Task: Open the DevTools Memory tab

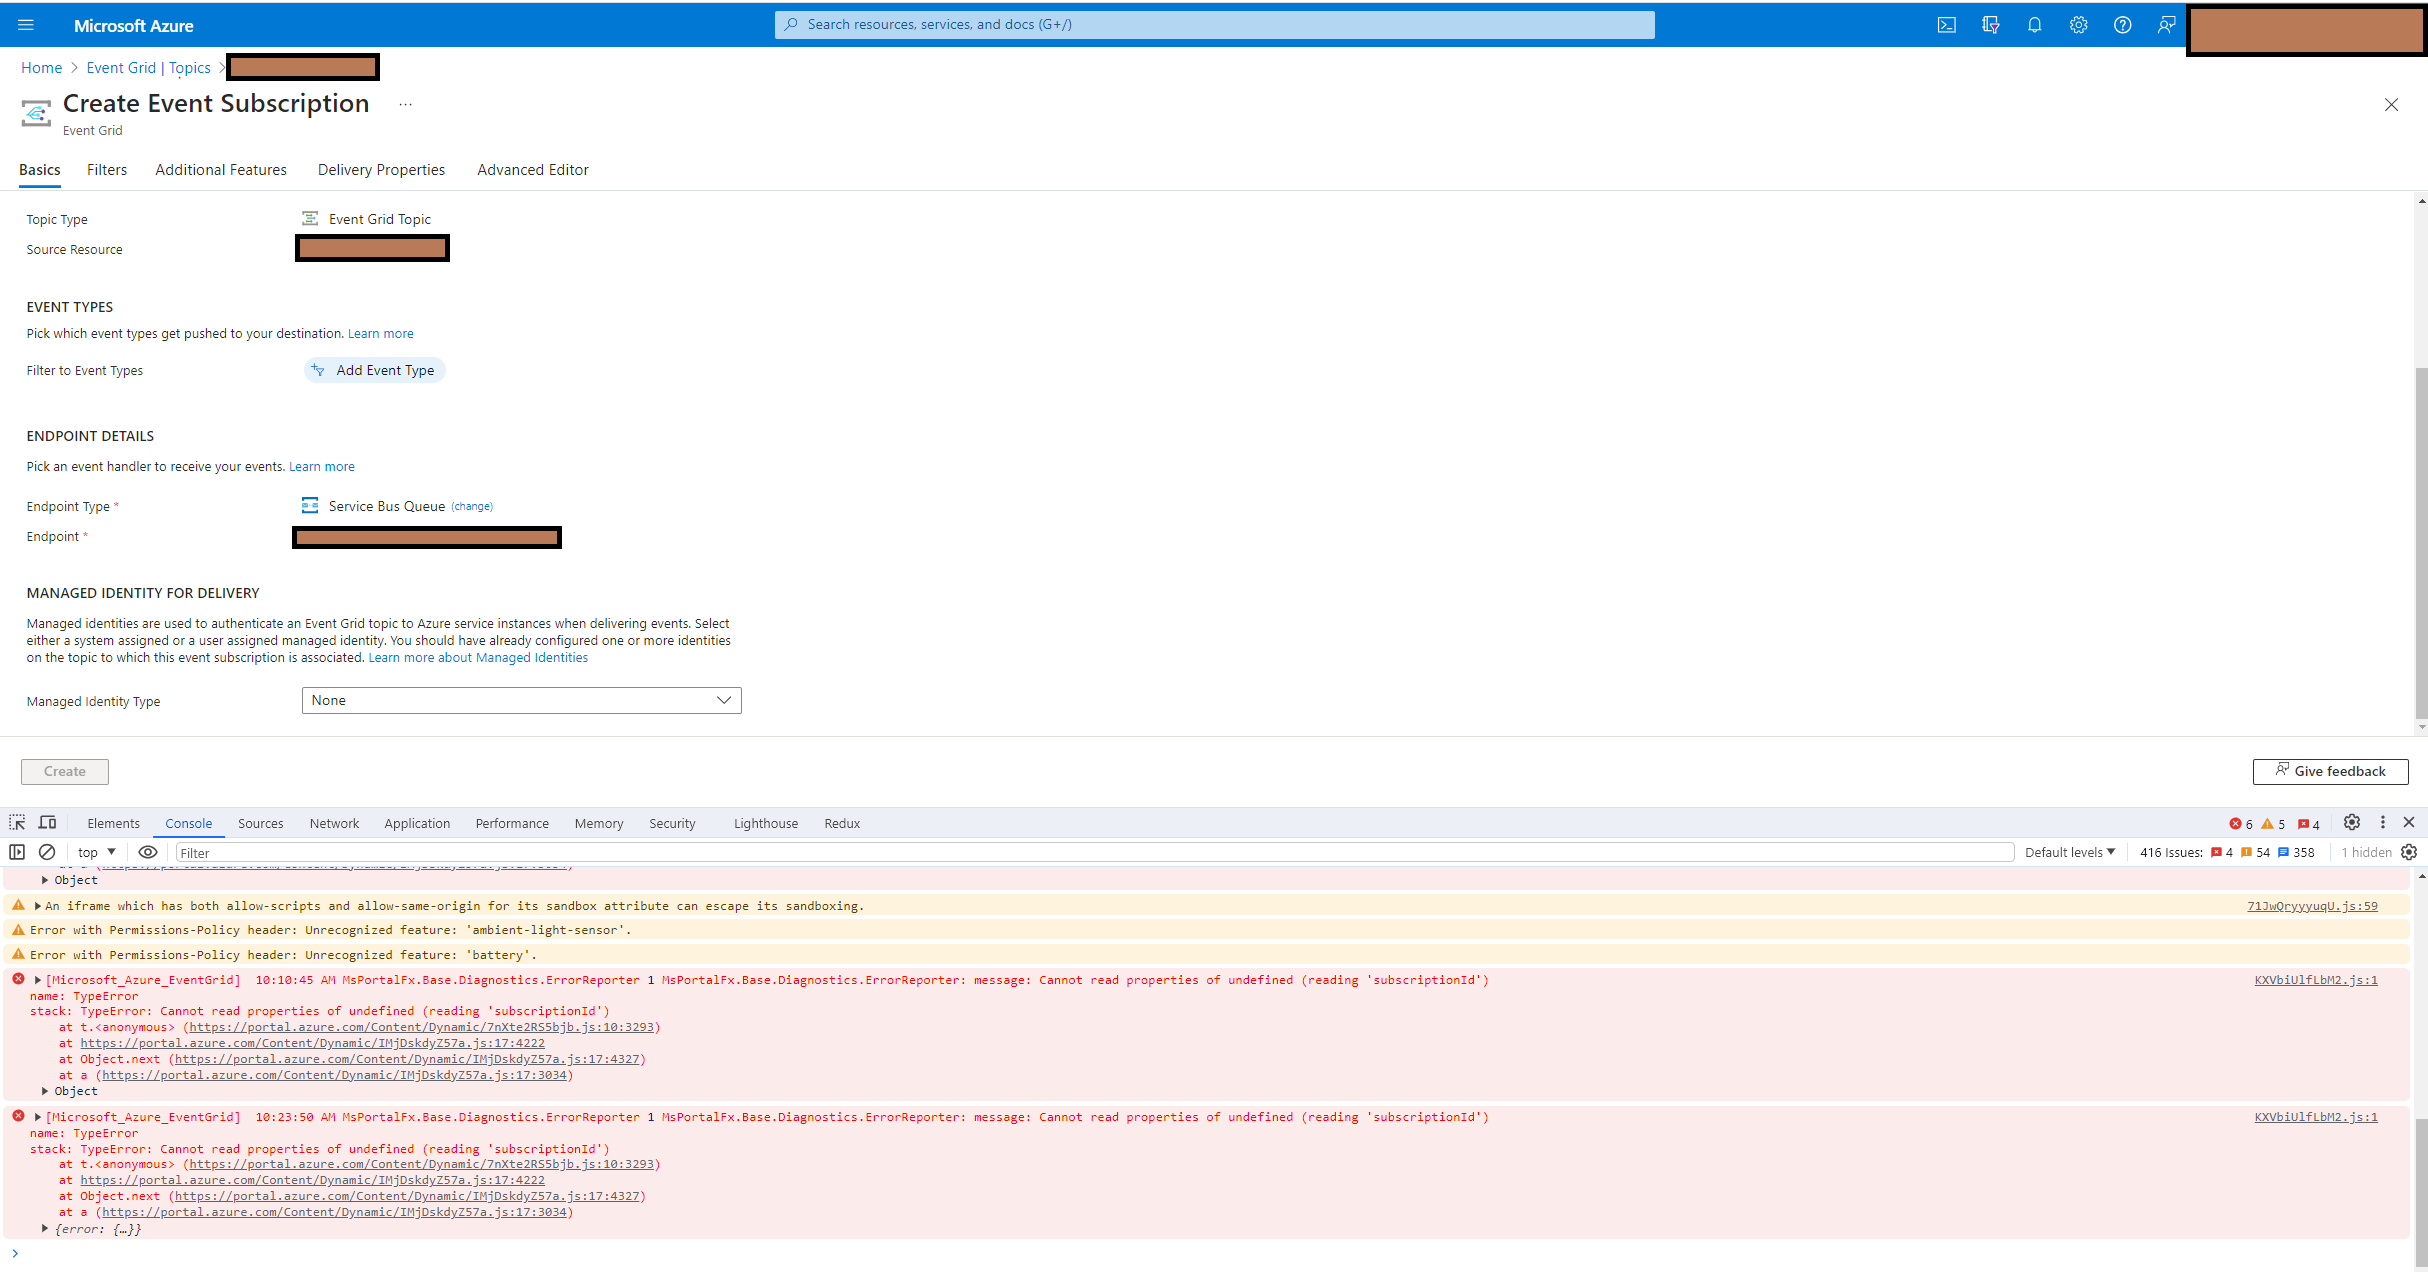Action: [x=598, y=824]
